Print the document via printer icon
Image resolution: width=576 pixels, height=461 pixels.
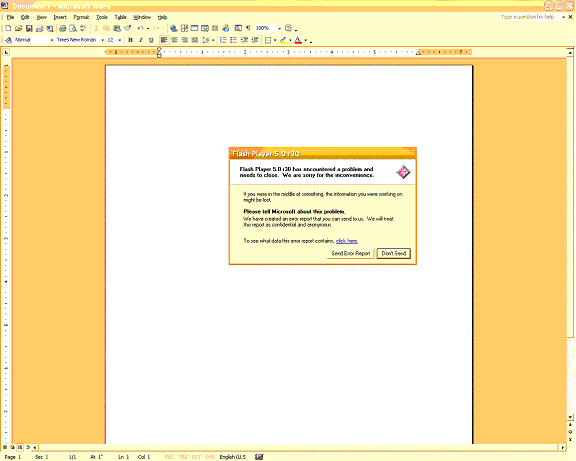(63, 28)
